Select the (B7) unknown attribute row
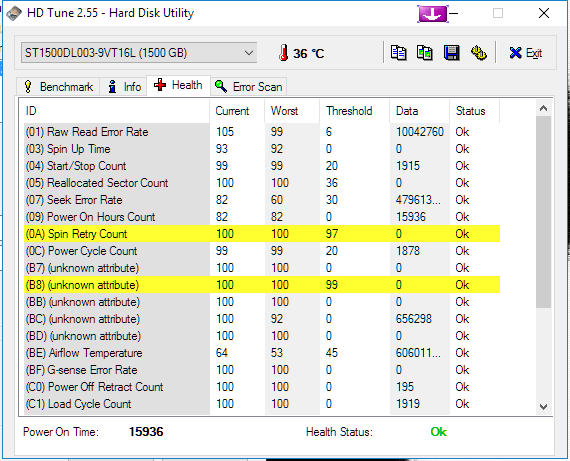This screenshot has width=570, height=461. (x=262, y=268)
